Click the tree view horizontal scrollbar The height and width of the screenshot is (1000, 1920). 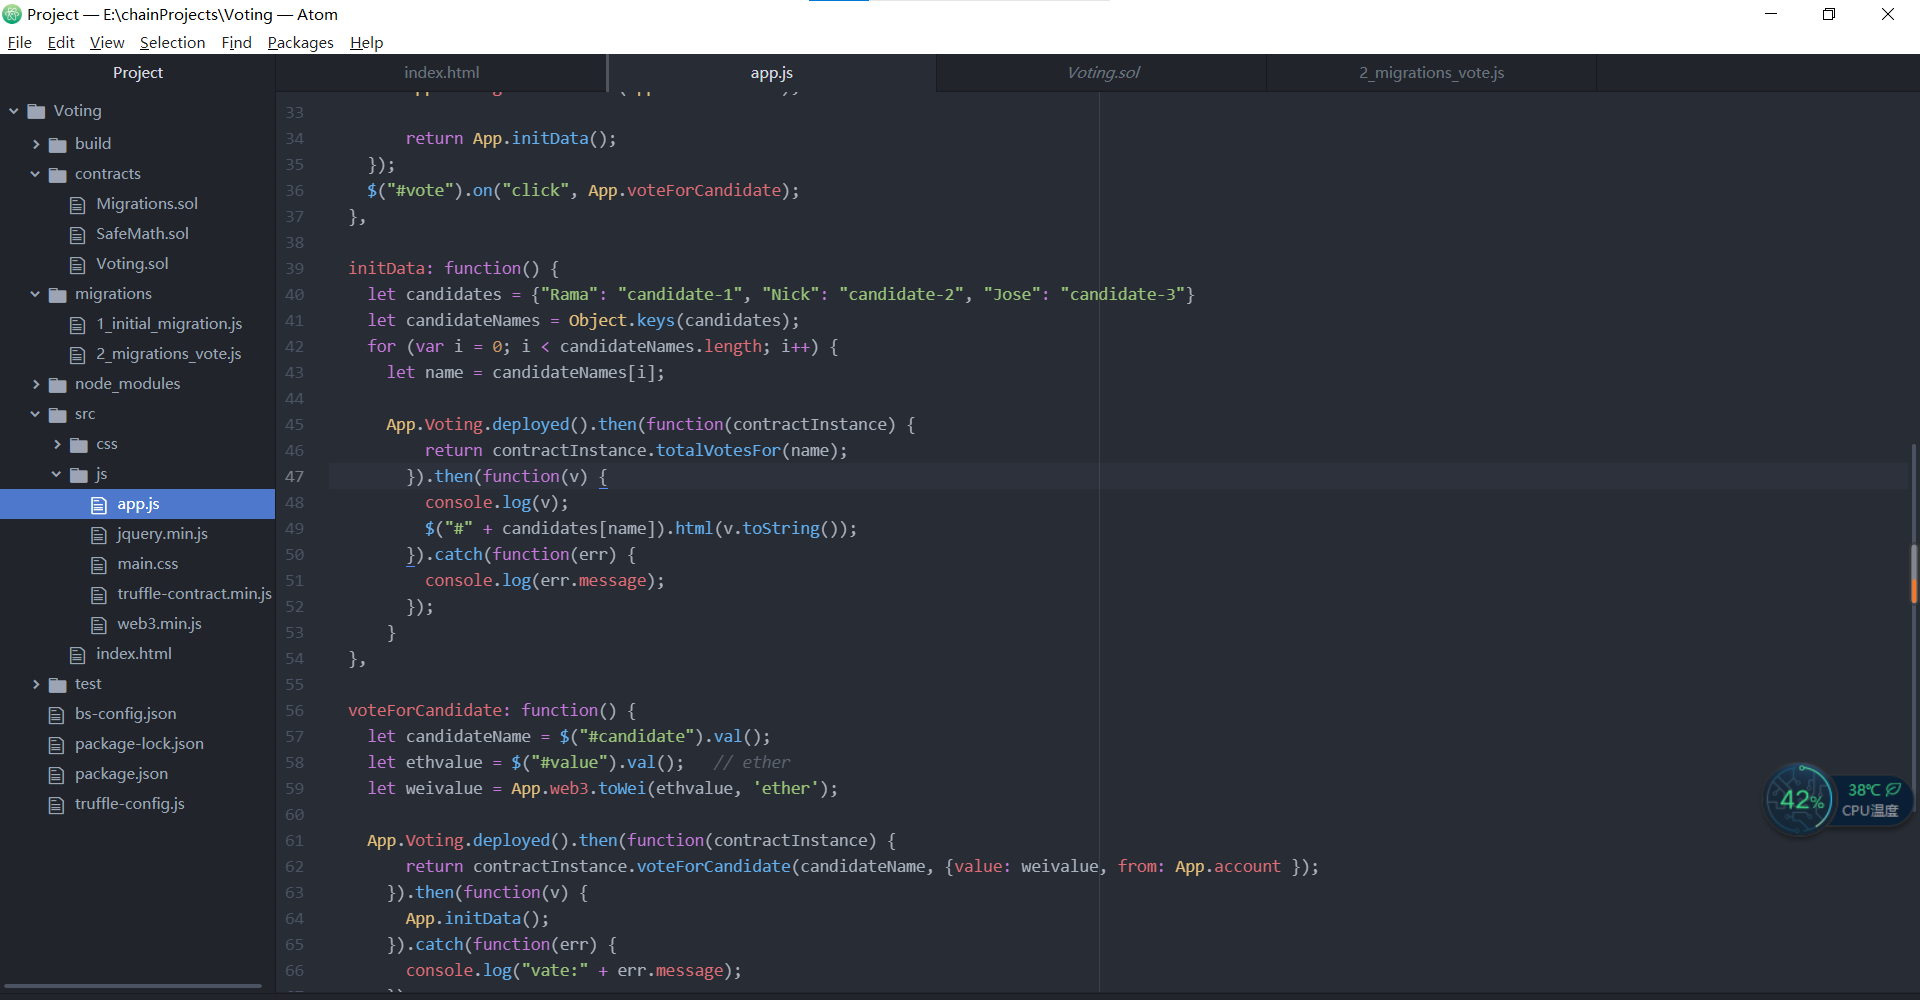click(133, 986)
